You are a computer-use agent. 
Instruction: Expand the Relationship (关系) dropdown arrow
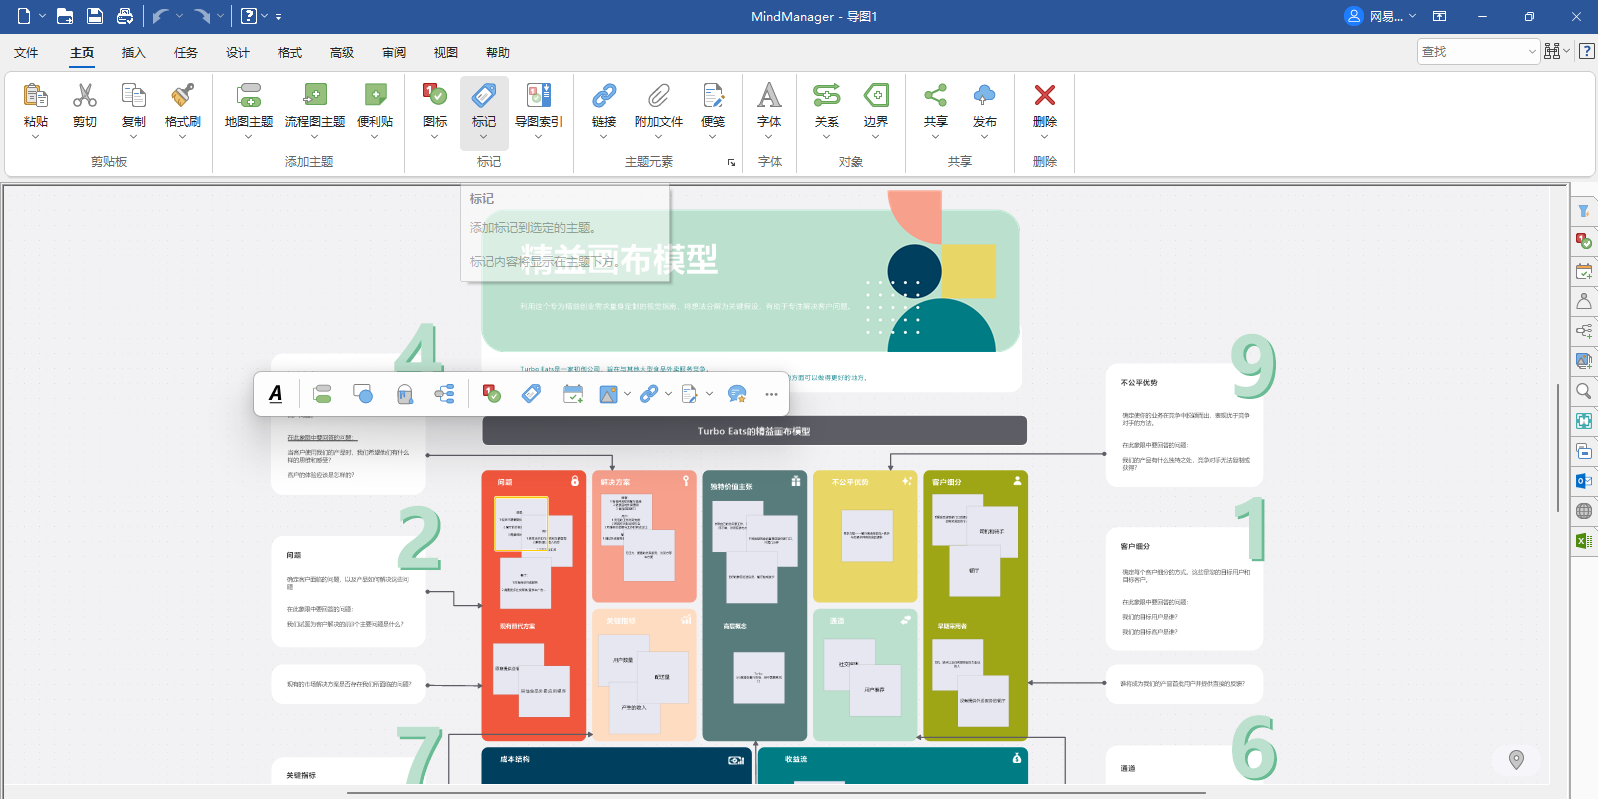coord(827,137)
